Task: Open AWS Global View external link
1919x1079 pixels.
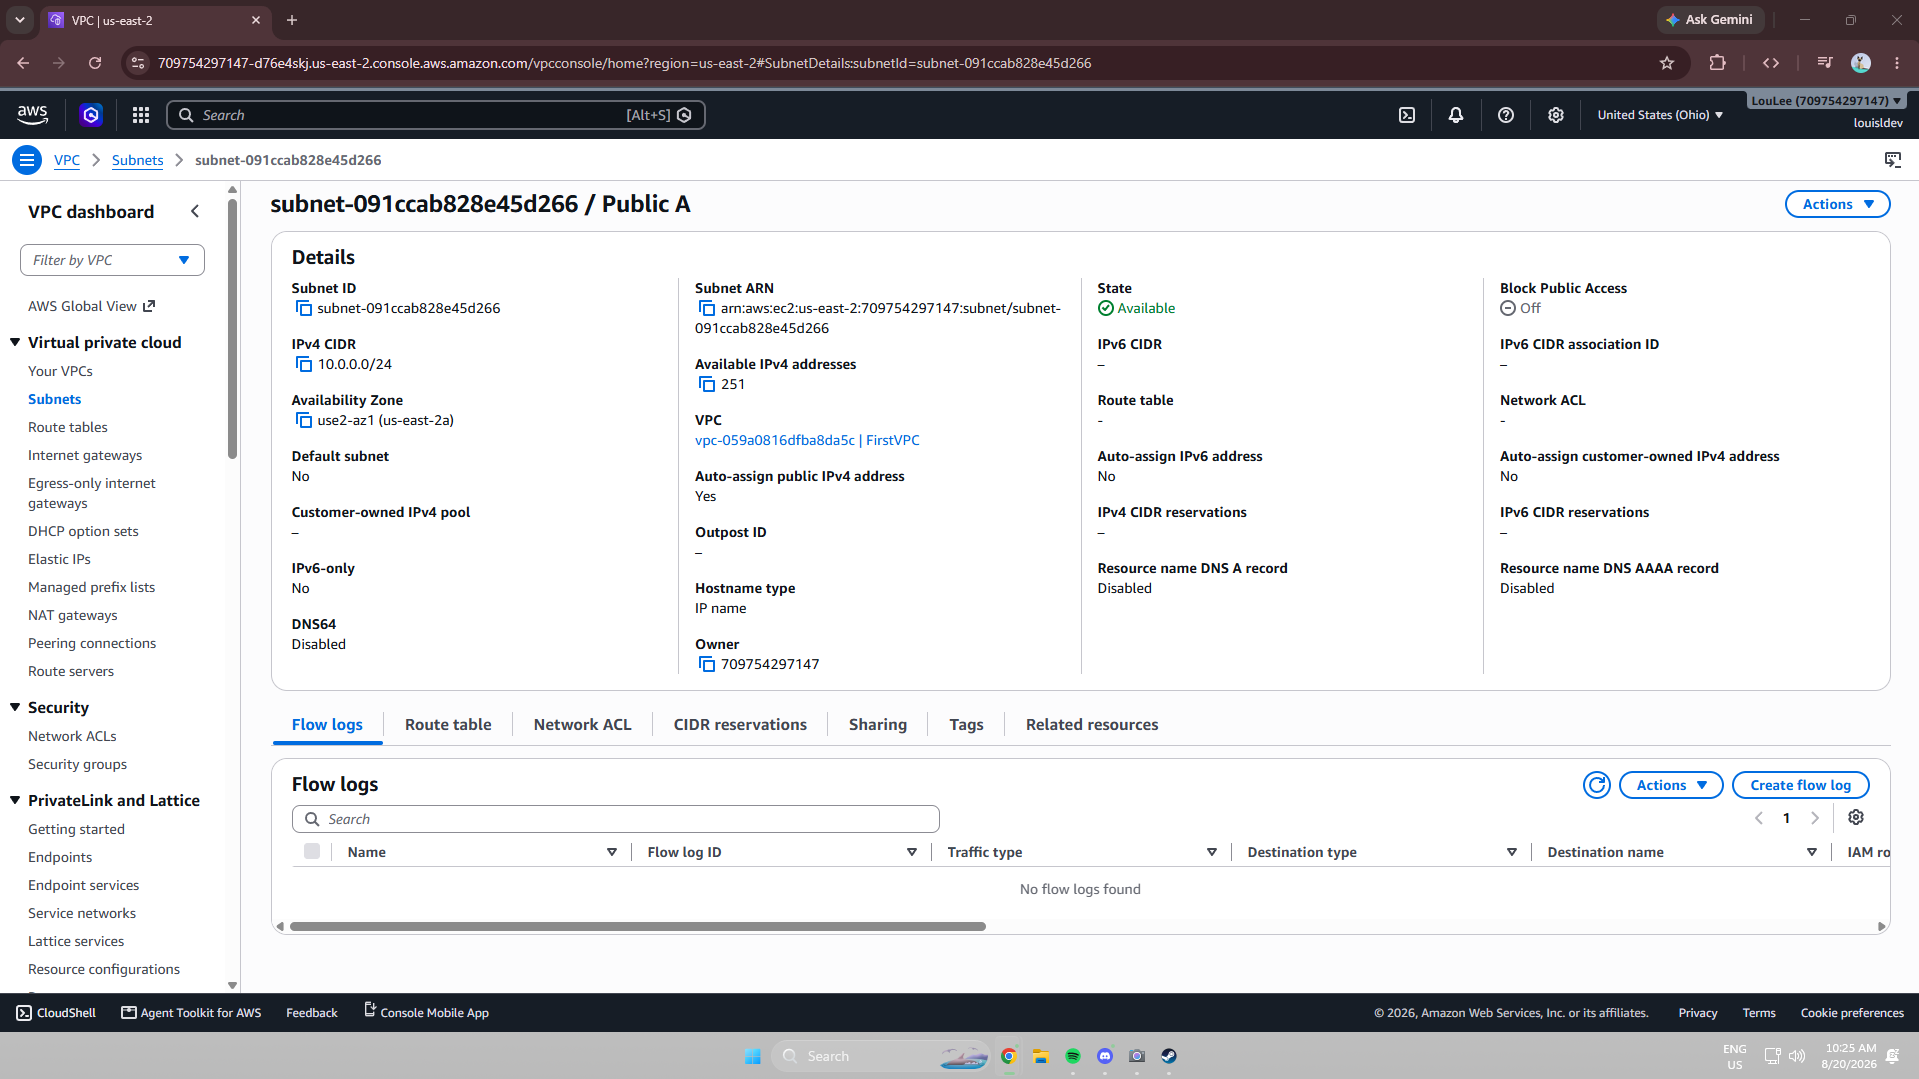Action: (91, 306)
